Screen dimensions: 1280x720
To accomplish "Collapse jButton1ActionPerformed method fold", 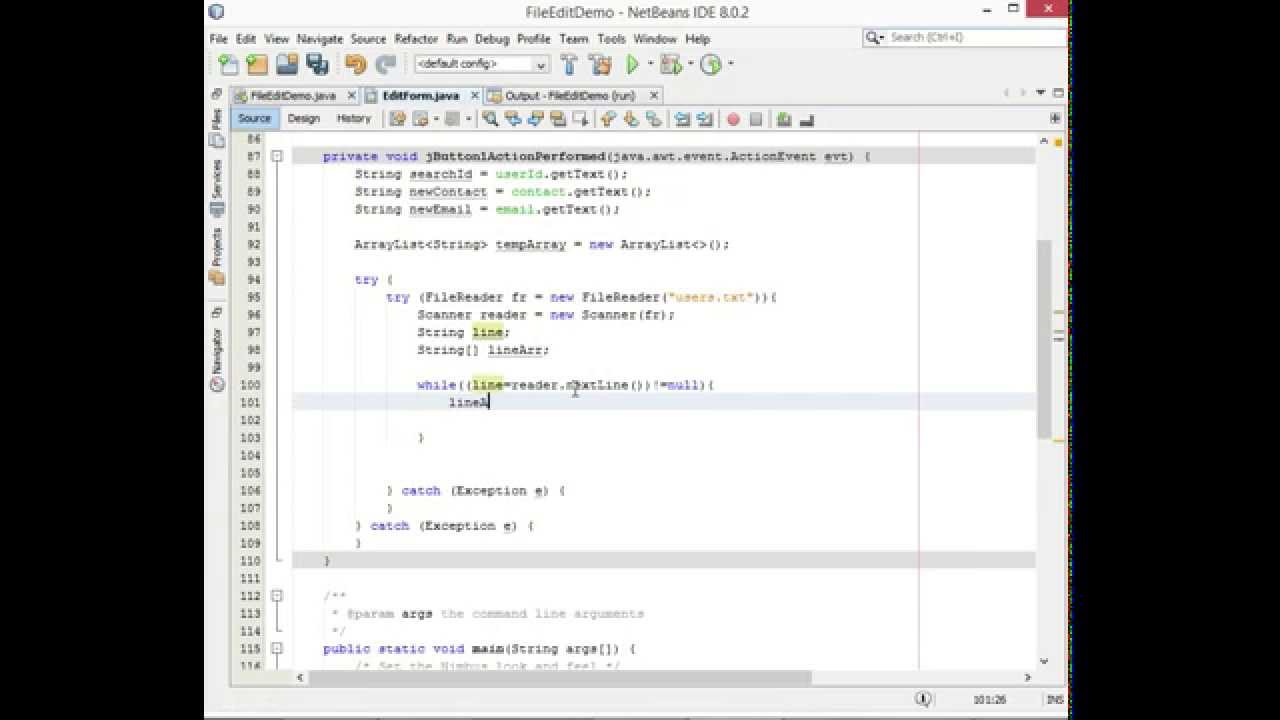I will pyautogui.click(x=277, y=156).
